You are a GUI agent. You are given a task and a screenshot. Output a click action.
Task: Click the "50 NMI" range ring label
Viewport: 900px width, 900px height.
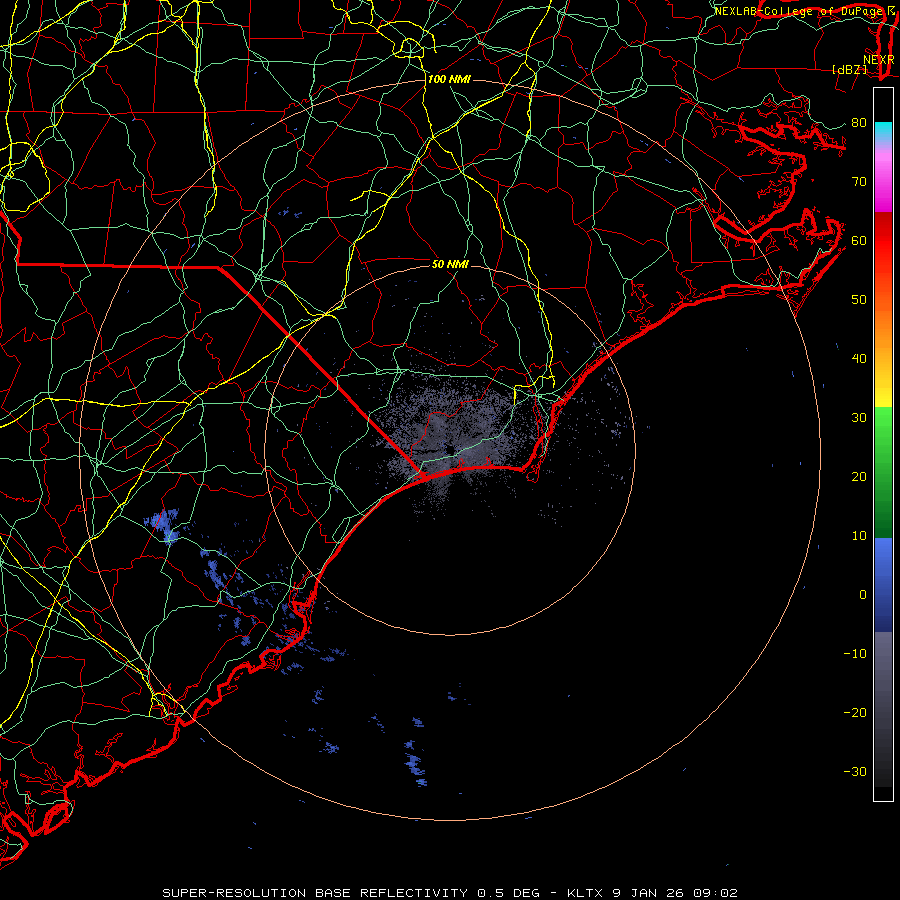tap(450, 264)
